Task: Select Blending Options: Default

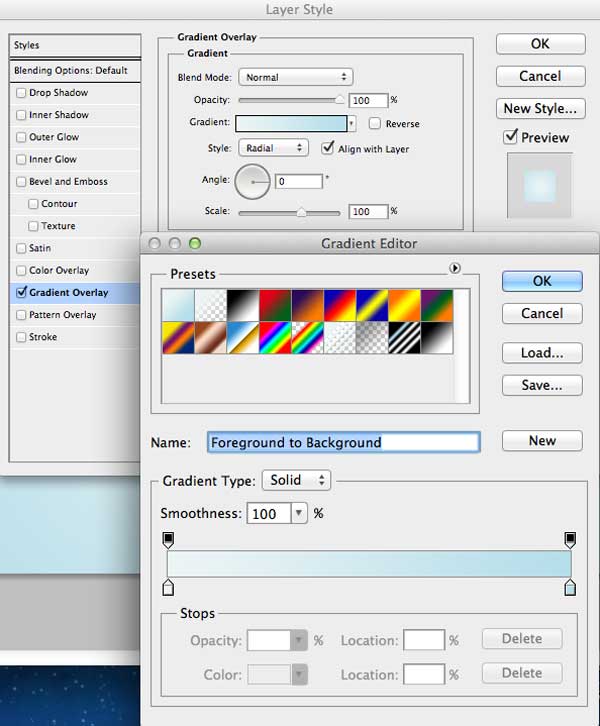Action: [x=75, y=70]
